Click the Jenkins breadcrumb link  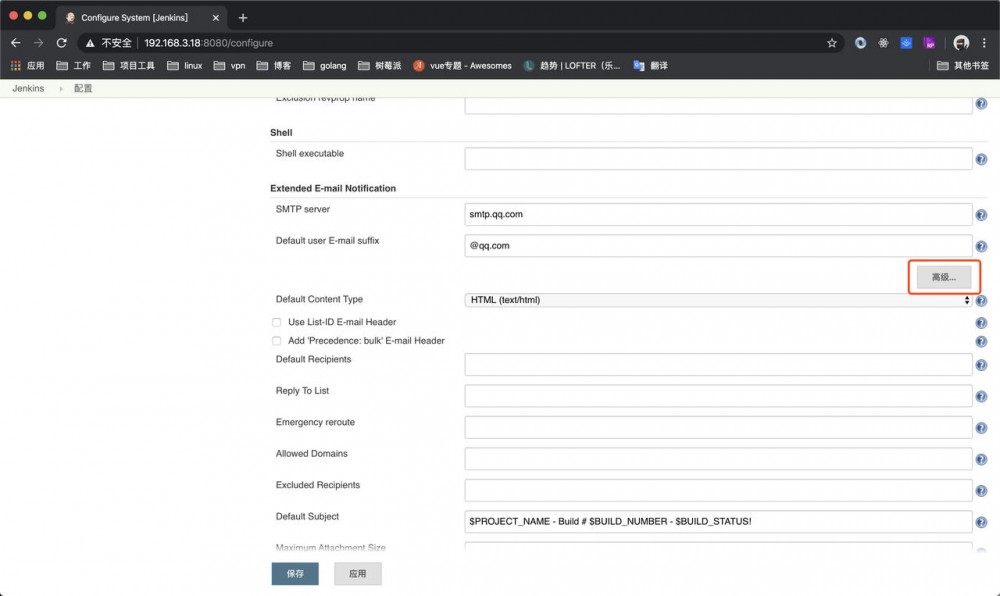click(27, 88)
